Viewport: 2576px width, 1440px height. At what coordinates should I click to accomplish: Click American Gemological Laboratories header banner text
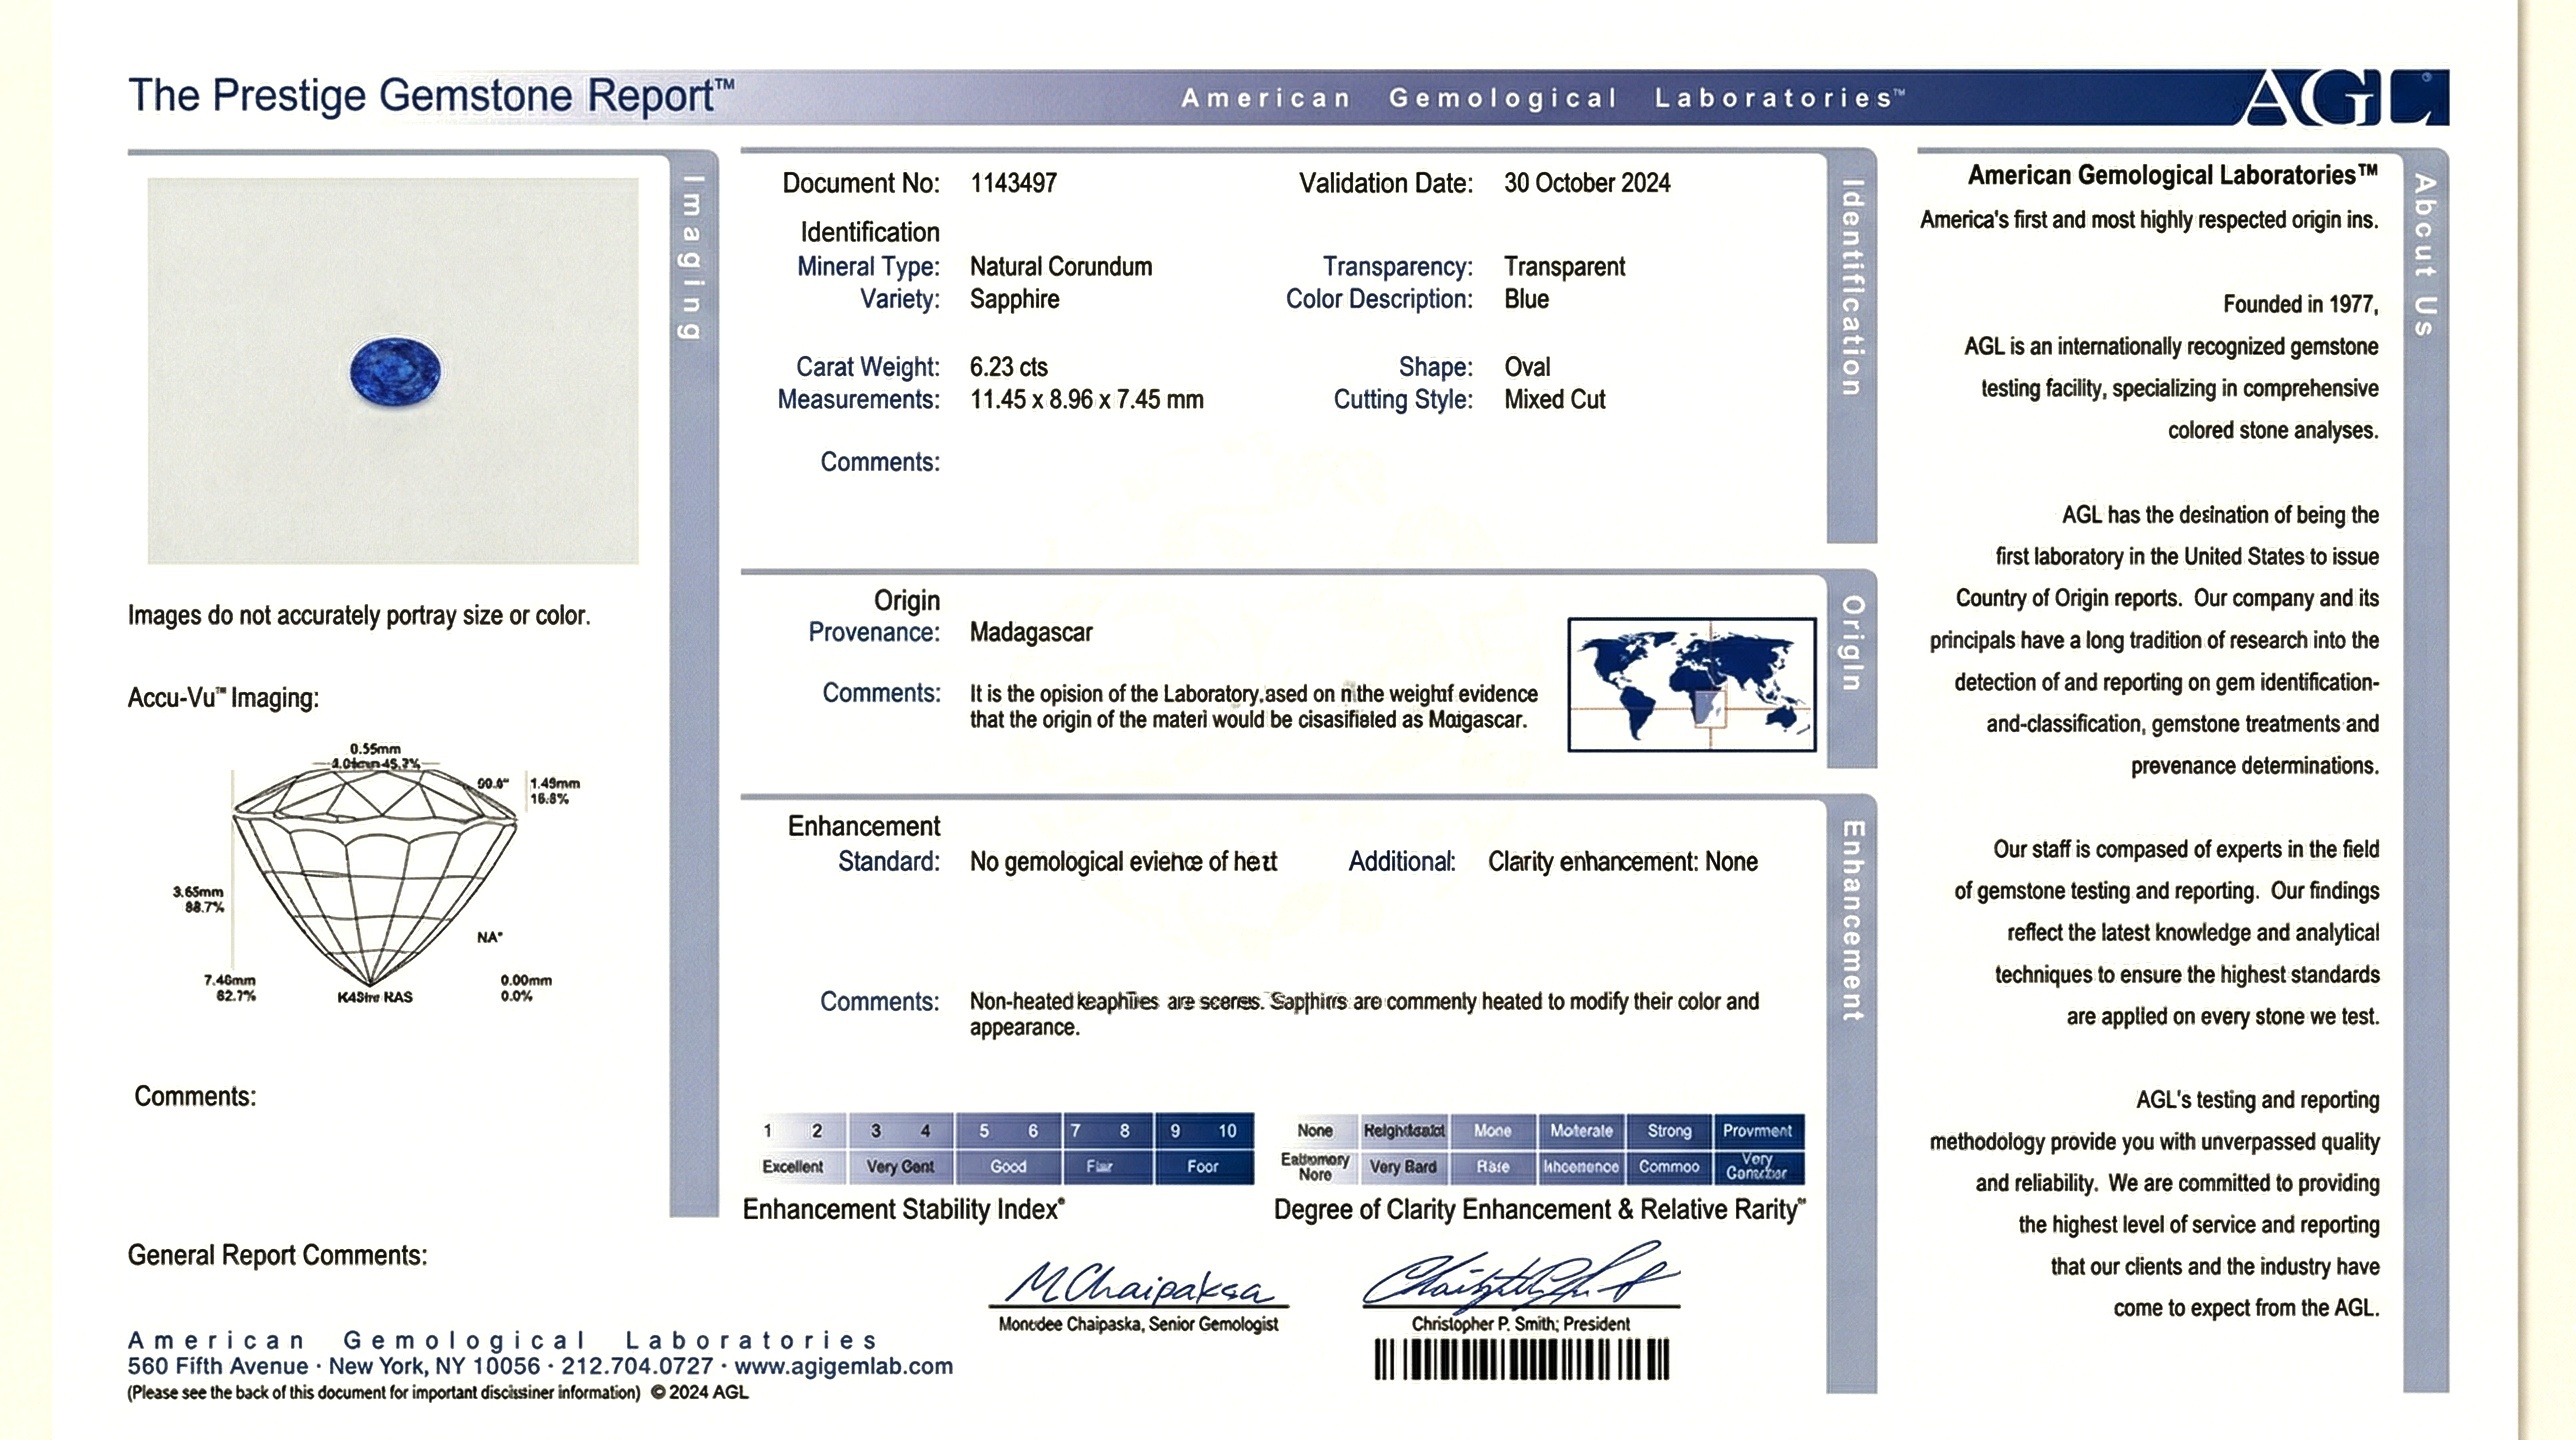1543,98
